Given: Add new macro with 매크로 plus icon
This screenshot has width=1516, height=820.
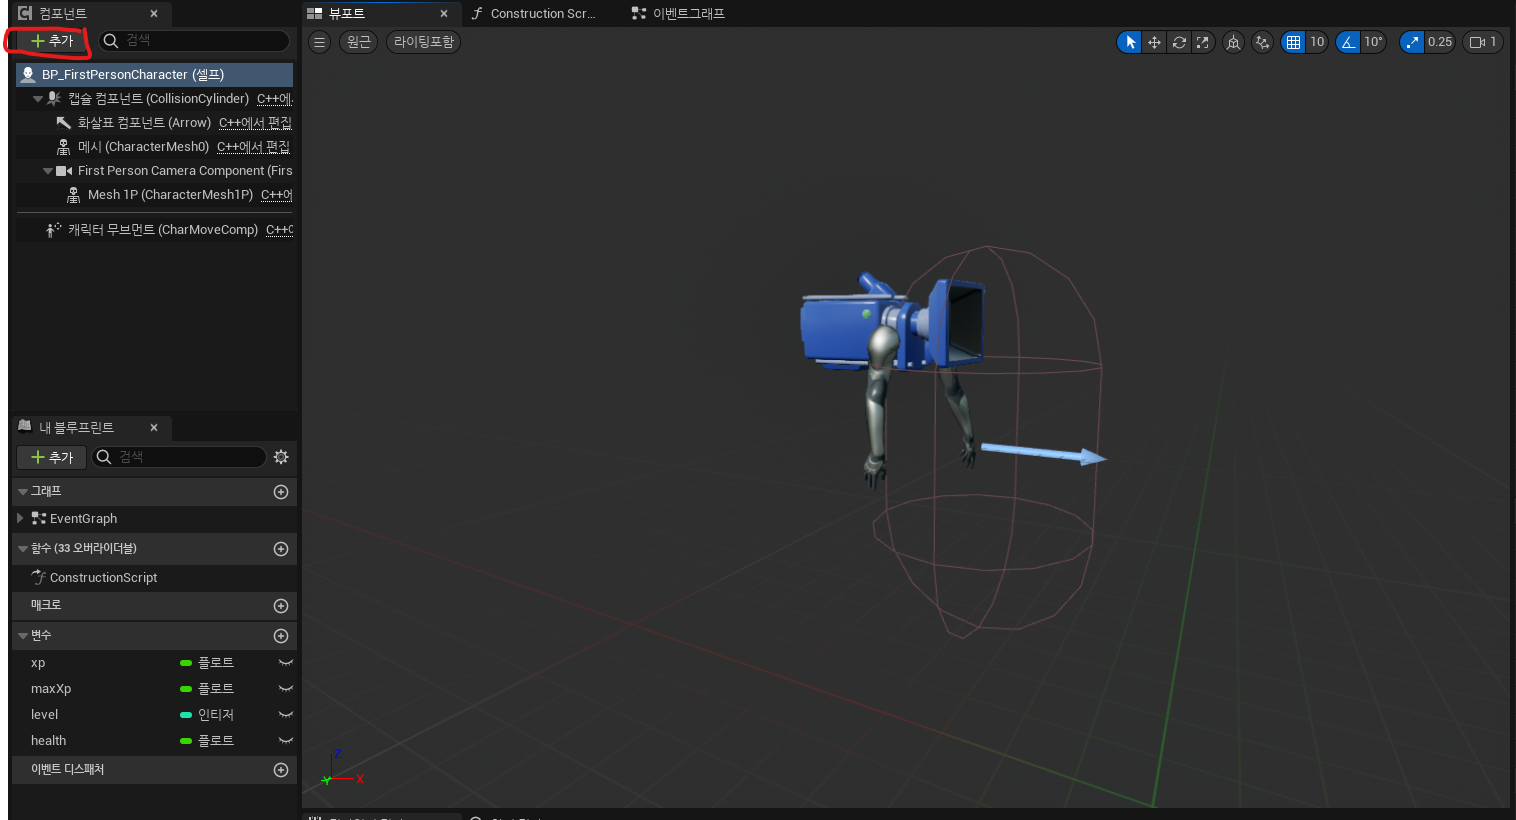Looking at the screenshot, I should tap(281, 606).
